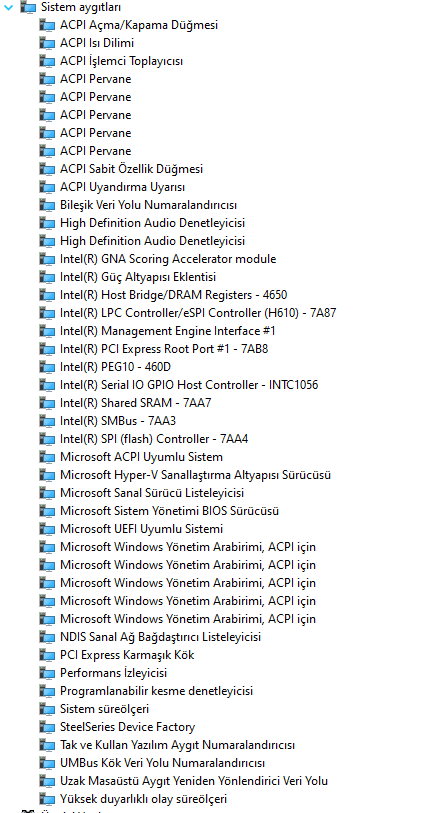
Task: Select Intel(R) SPI (flash) Controller - 7AA4
Action: pos(154,439)
